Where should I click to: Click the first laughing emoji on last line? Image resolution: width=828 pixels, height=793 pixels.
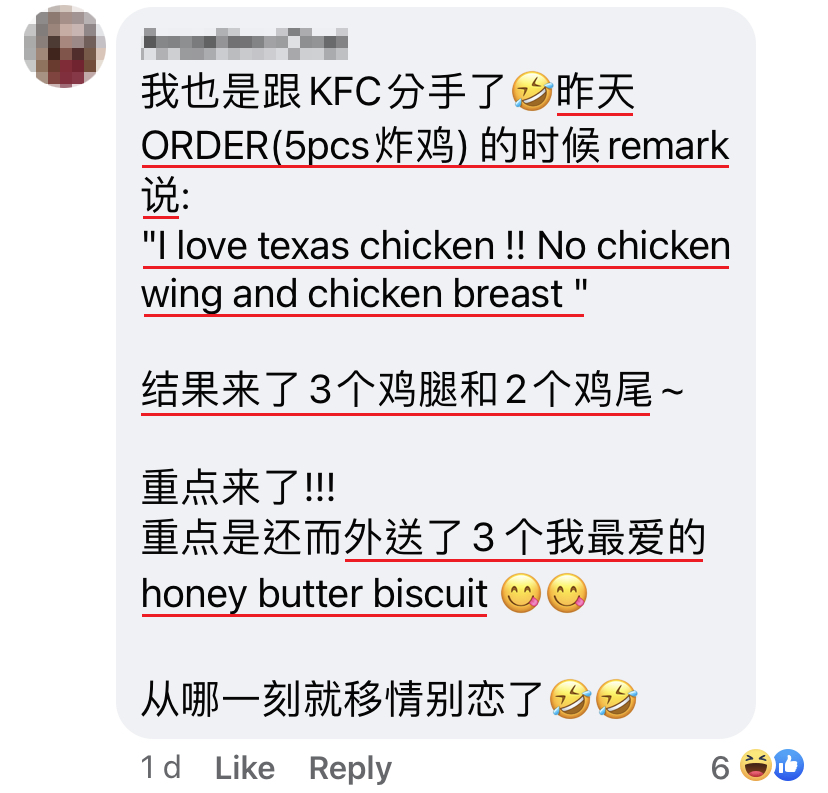(x=570, y=699)
